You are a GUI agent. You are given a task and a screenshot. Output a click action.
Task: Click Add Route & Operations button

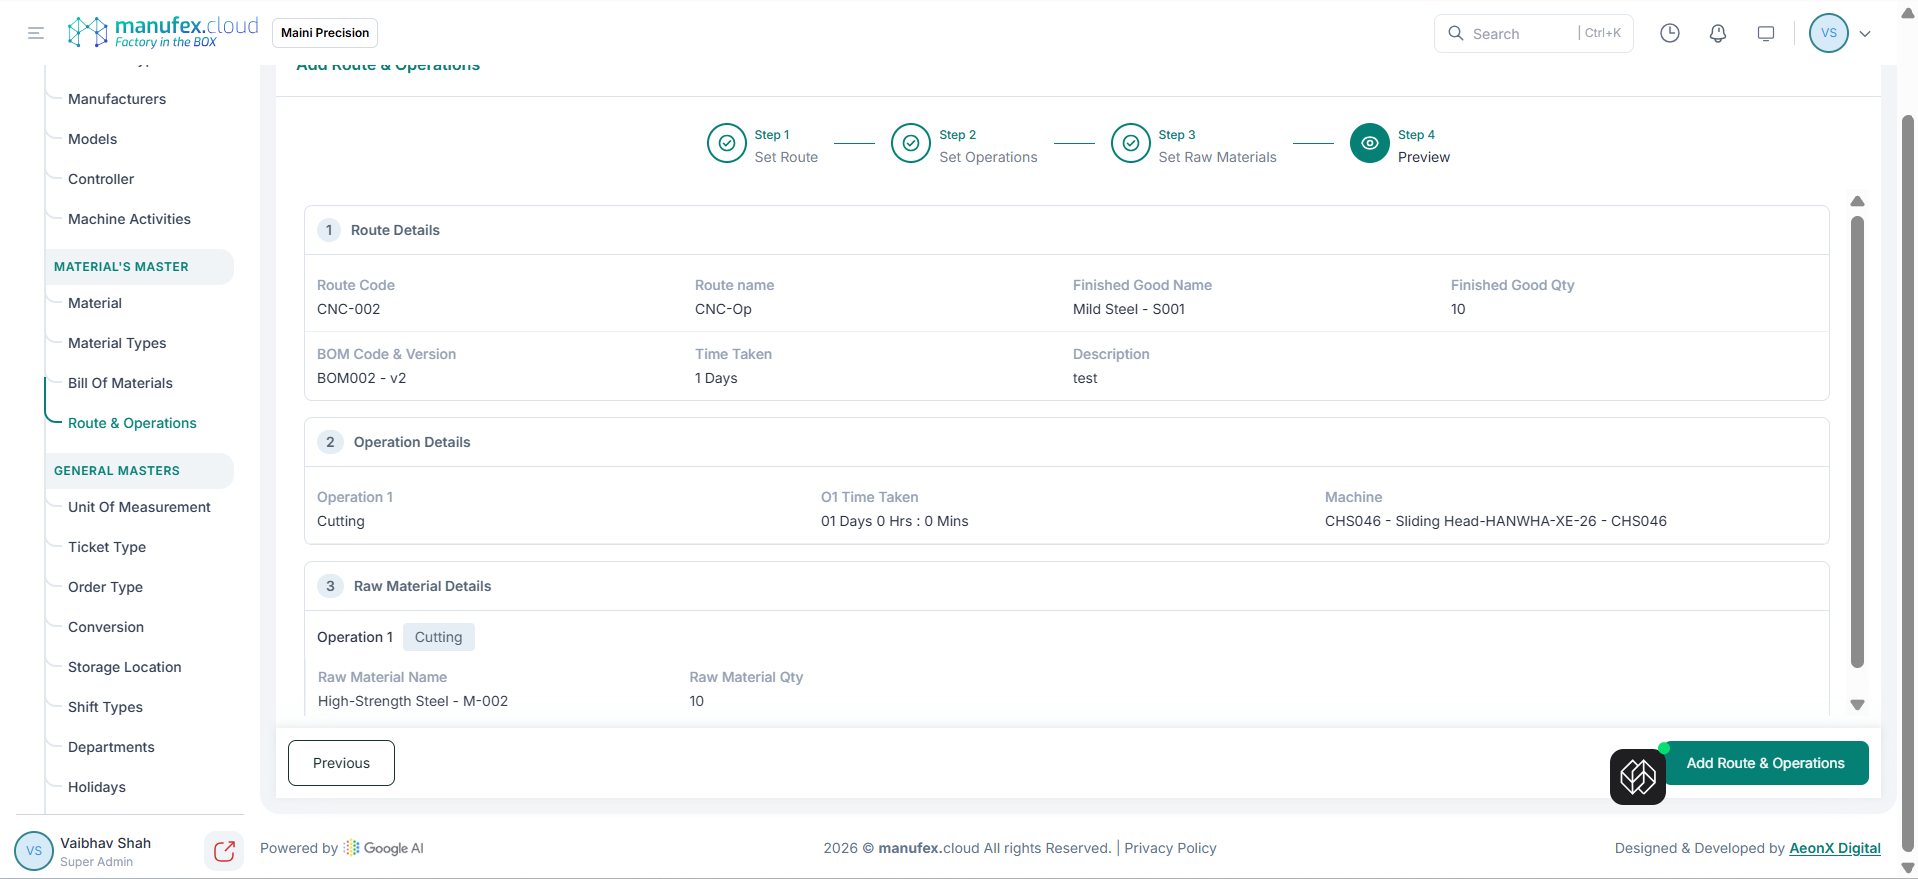pyautogui.click(x=1765, y=763)
